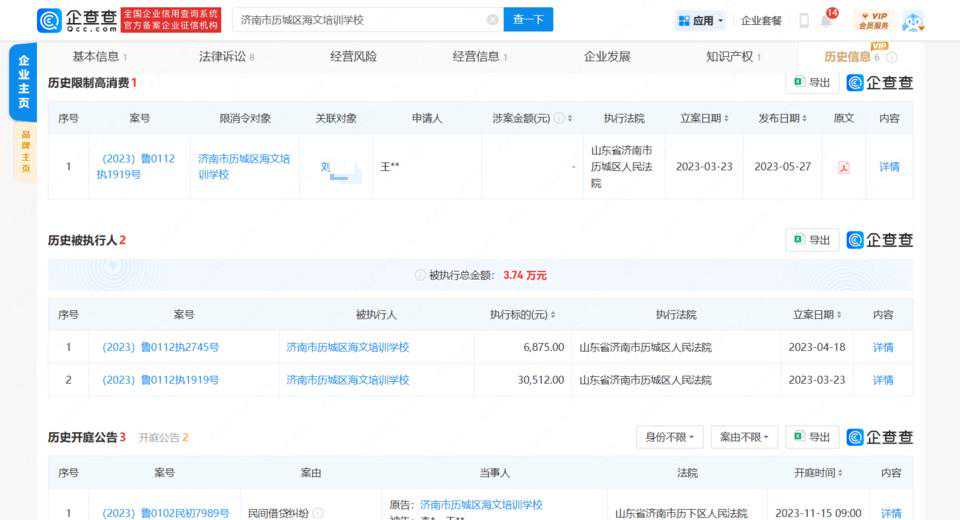This screenshot has height=520, width=960.
Task: Open the PDF original document icon
Action: (x=843, y=167)
